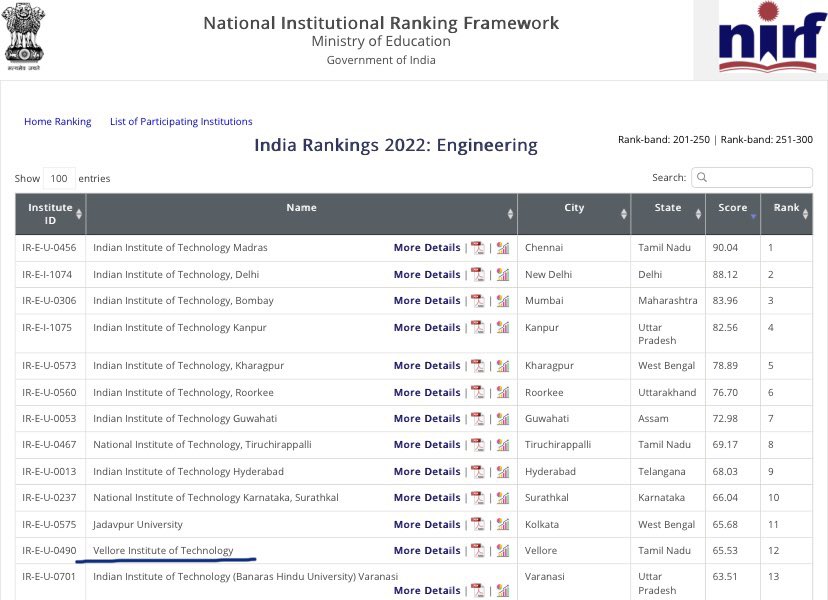This screenshot has height=600, width=828.
Task: Click the India Rankings 2022: Engineering heading
Action: click(x=396, y=145)
